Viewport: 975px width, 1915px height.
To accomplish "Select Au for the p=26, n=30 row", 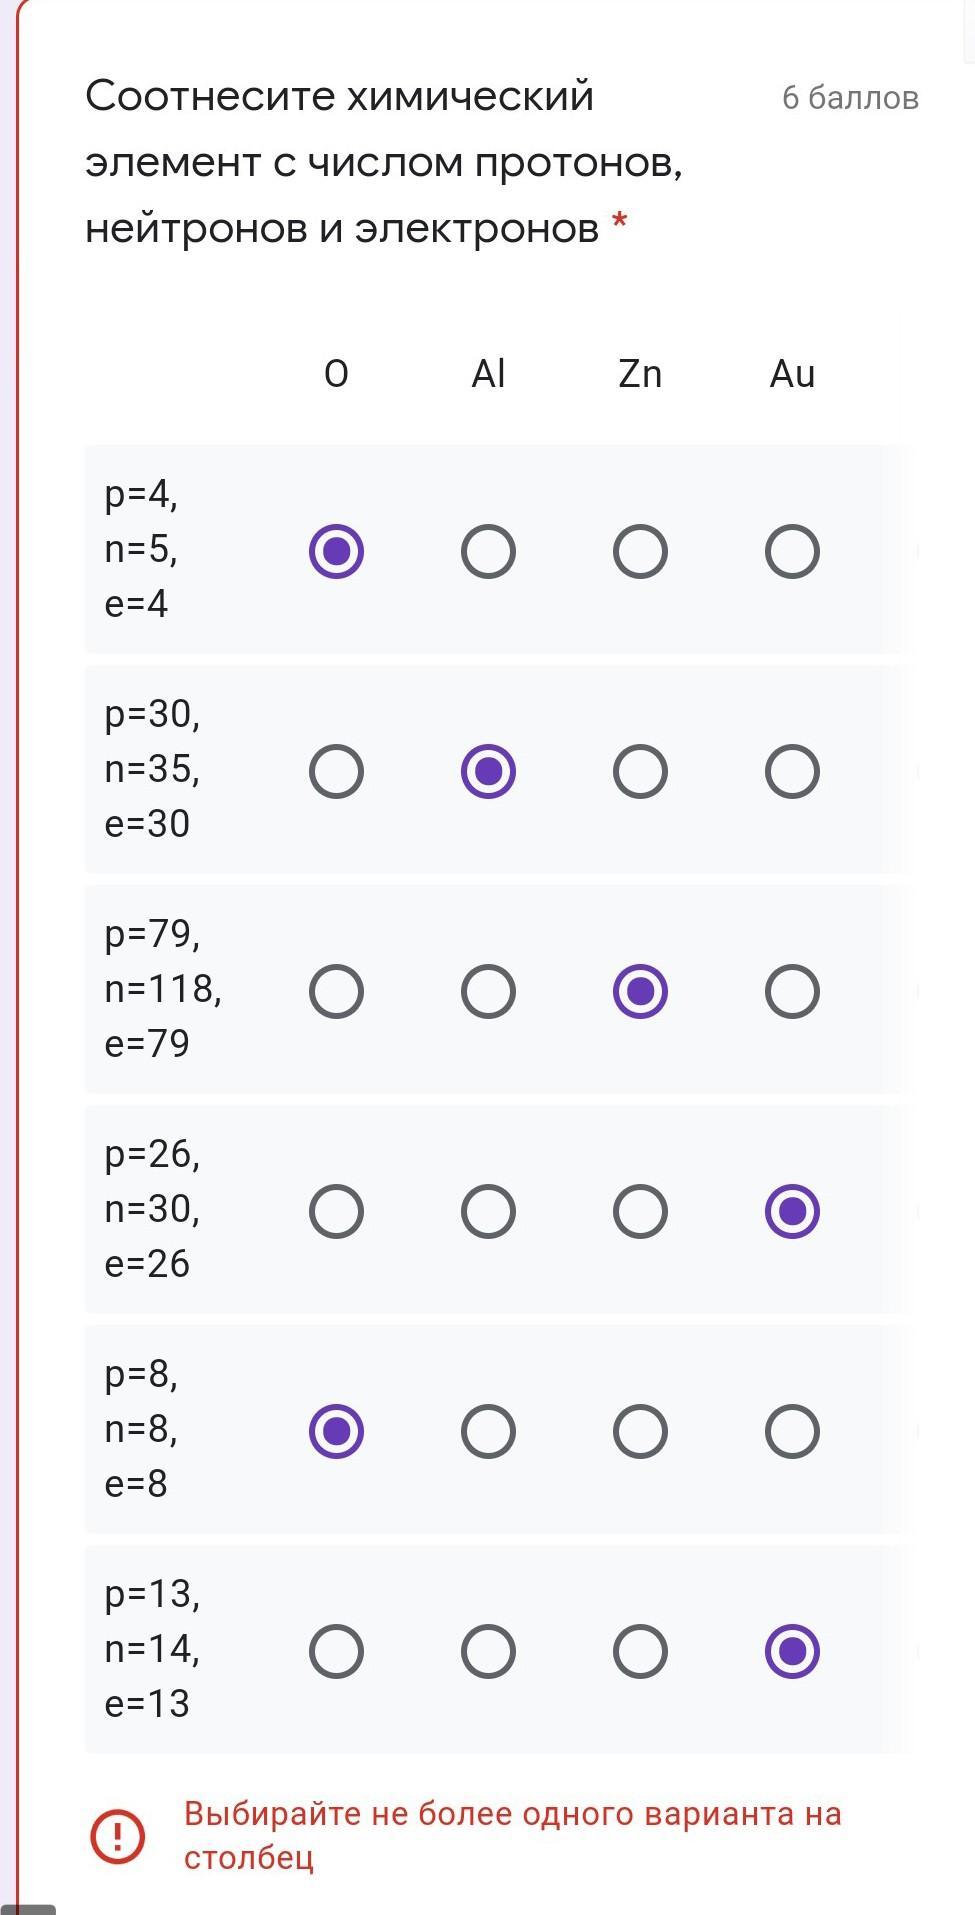I will [792, 1211].
